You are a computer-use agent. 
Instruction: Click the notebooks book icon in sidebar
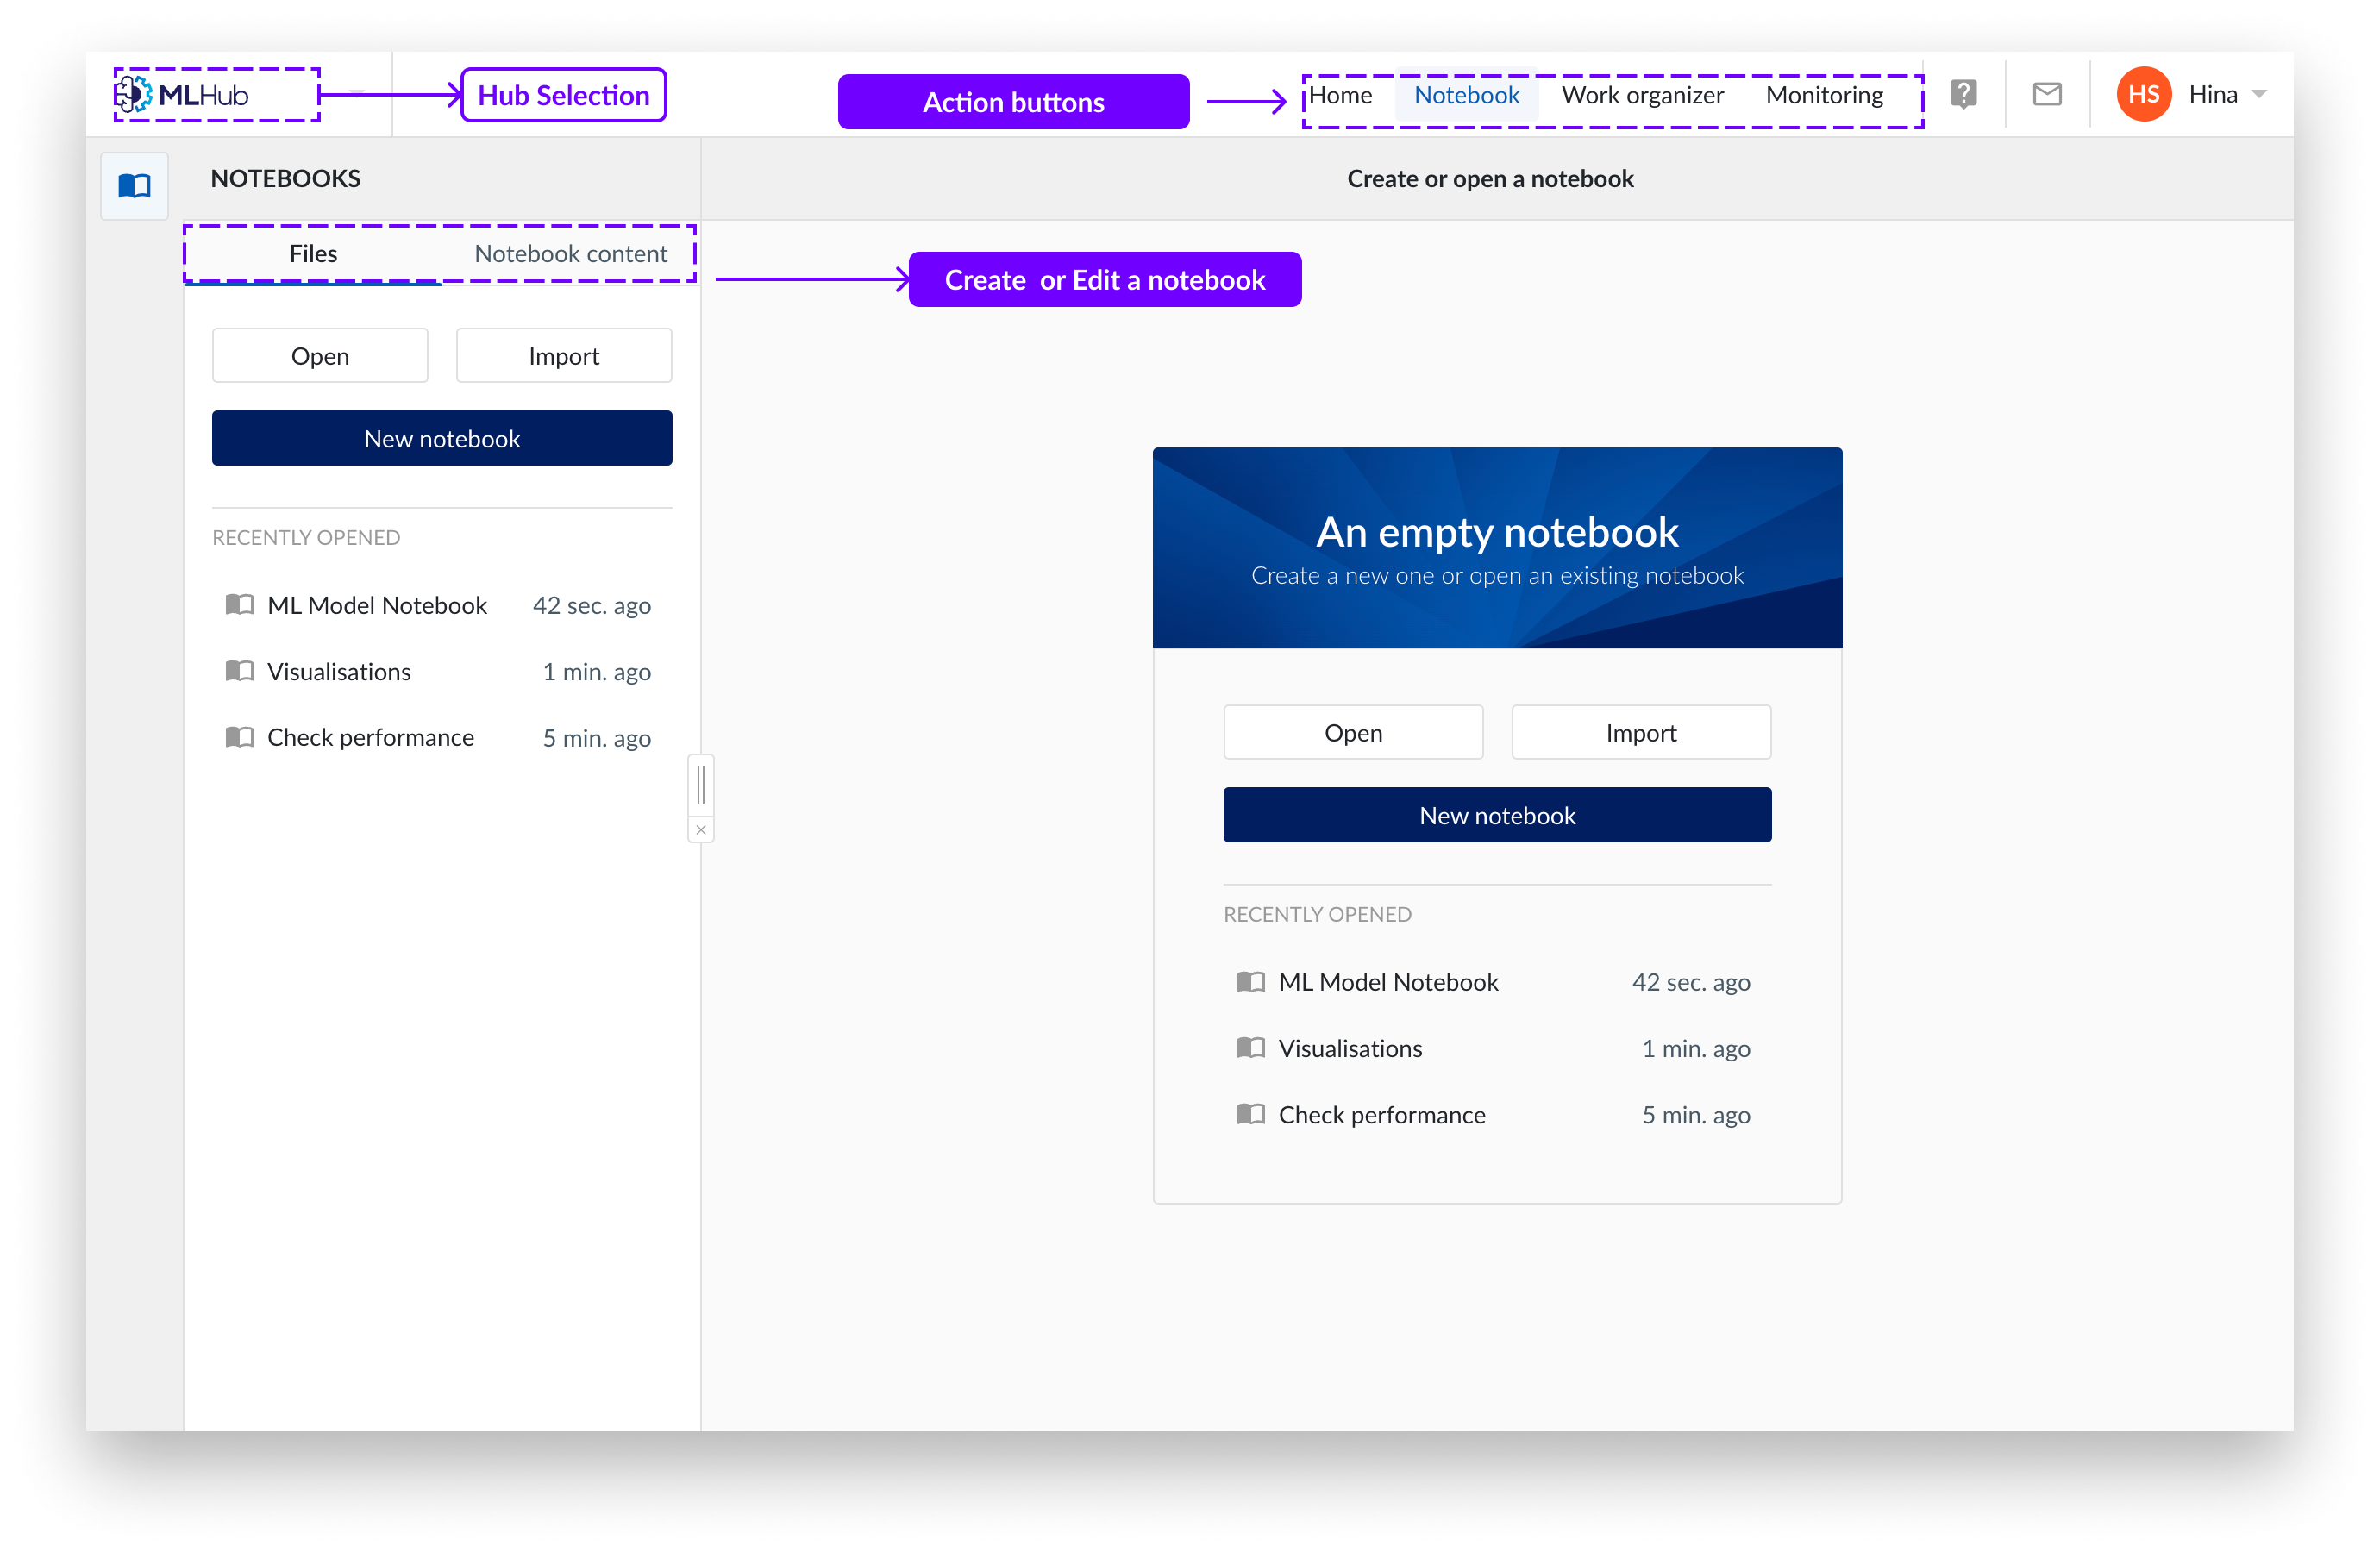134,186
